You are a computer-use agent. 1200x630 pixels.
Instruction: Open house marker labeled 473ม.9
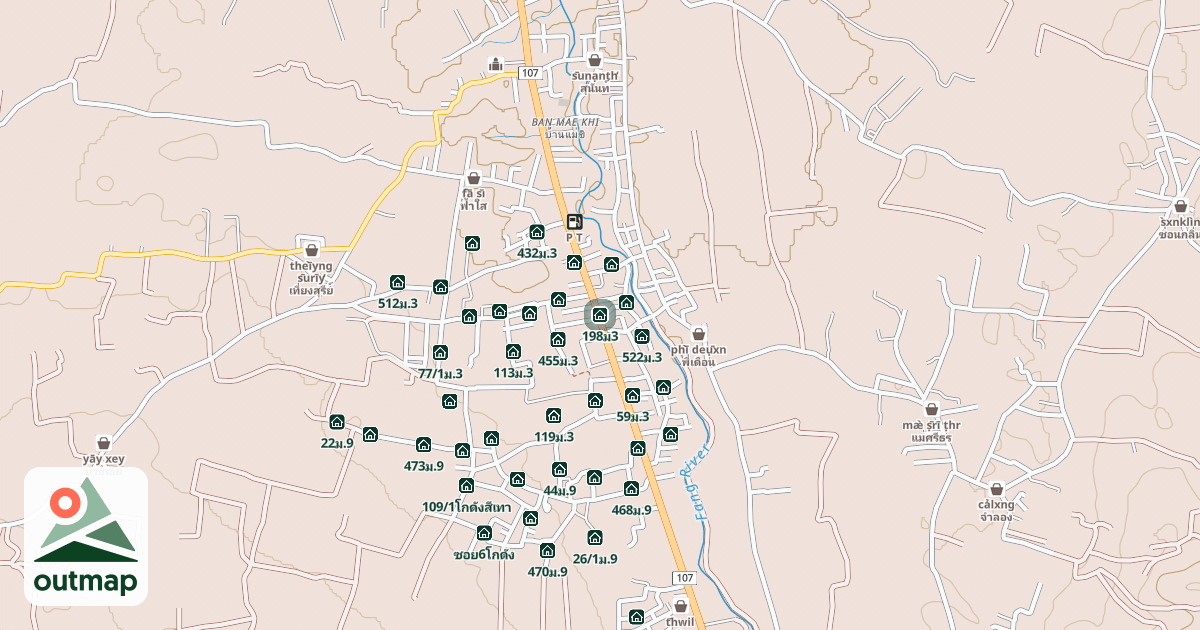(424, 445)
